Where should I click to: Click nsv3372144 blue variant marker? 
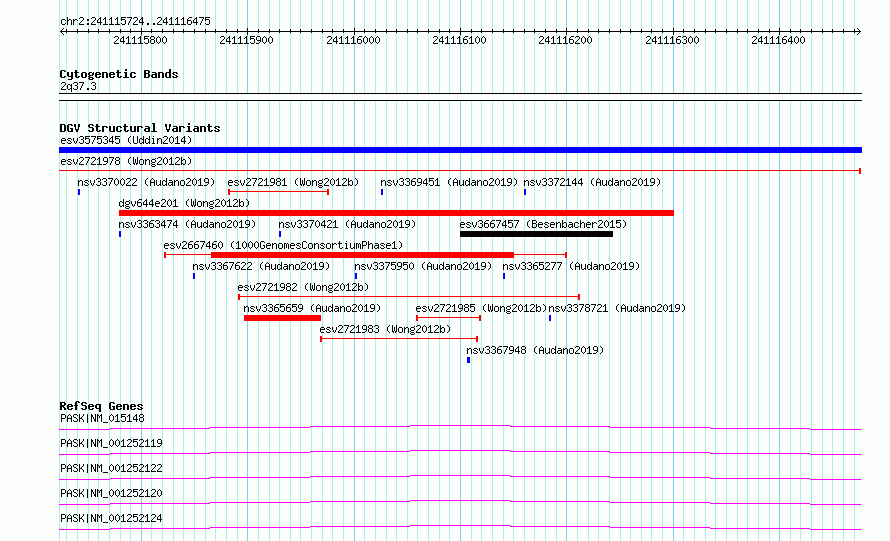coord(525,192)
